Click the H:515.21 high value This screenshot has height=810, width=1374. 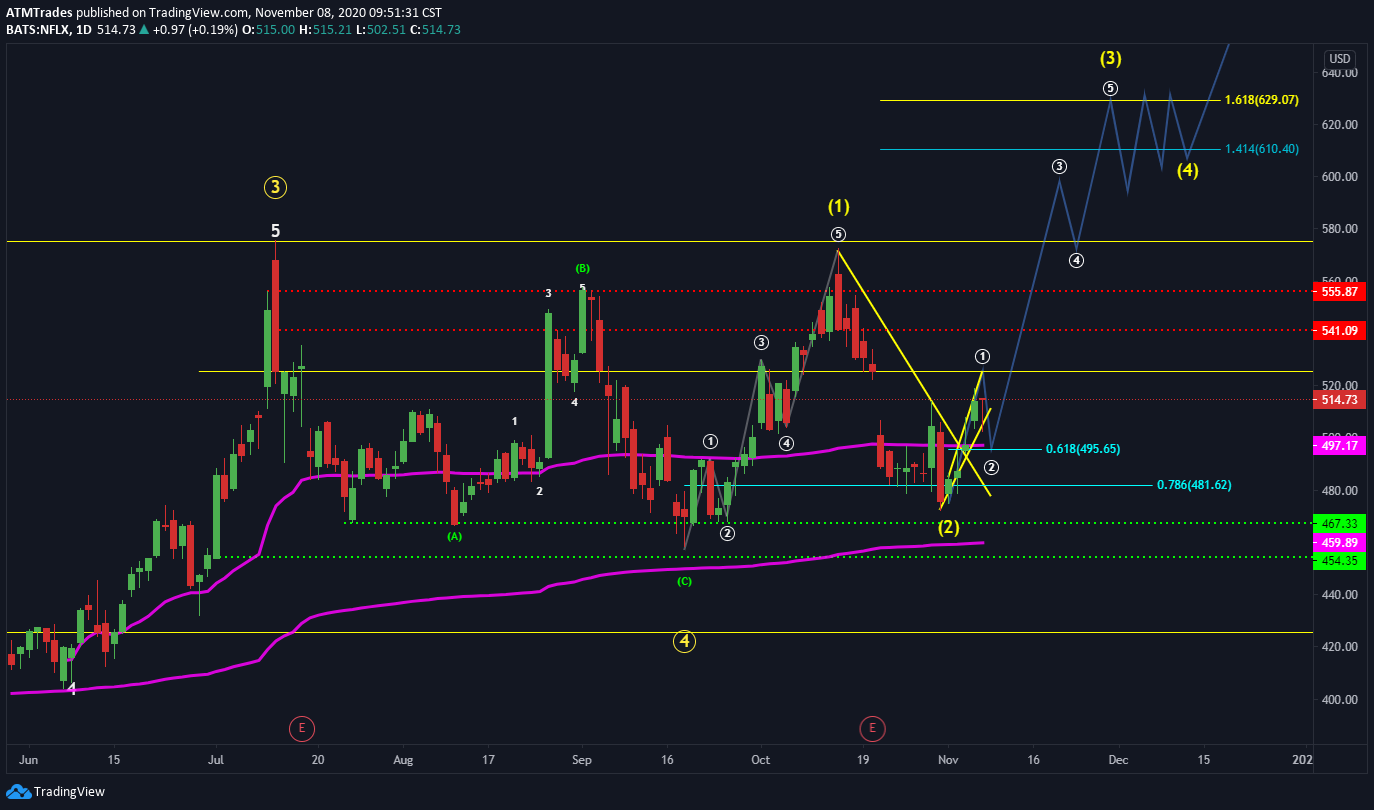tap(325, 30)
